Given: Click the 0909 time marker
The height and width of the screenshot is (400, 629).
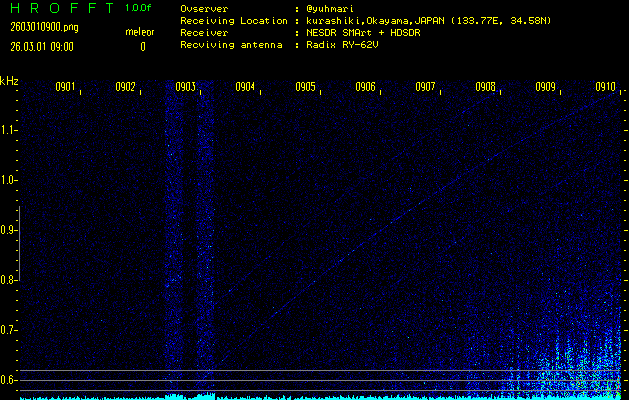Looking at the screenshot, I should pyautogui.click(x=546, y=87).
